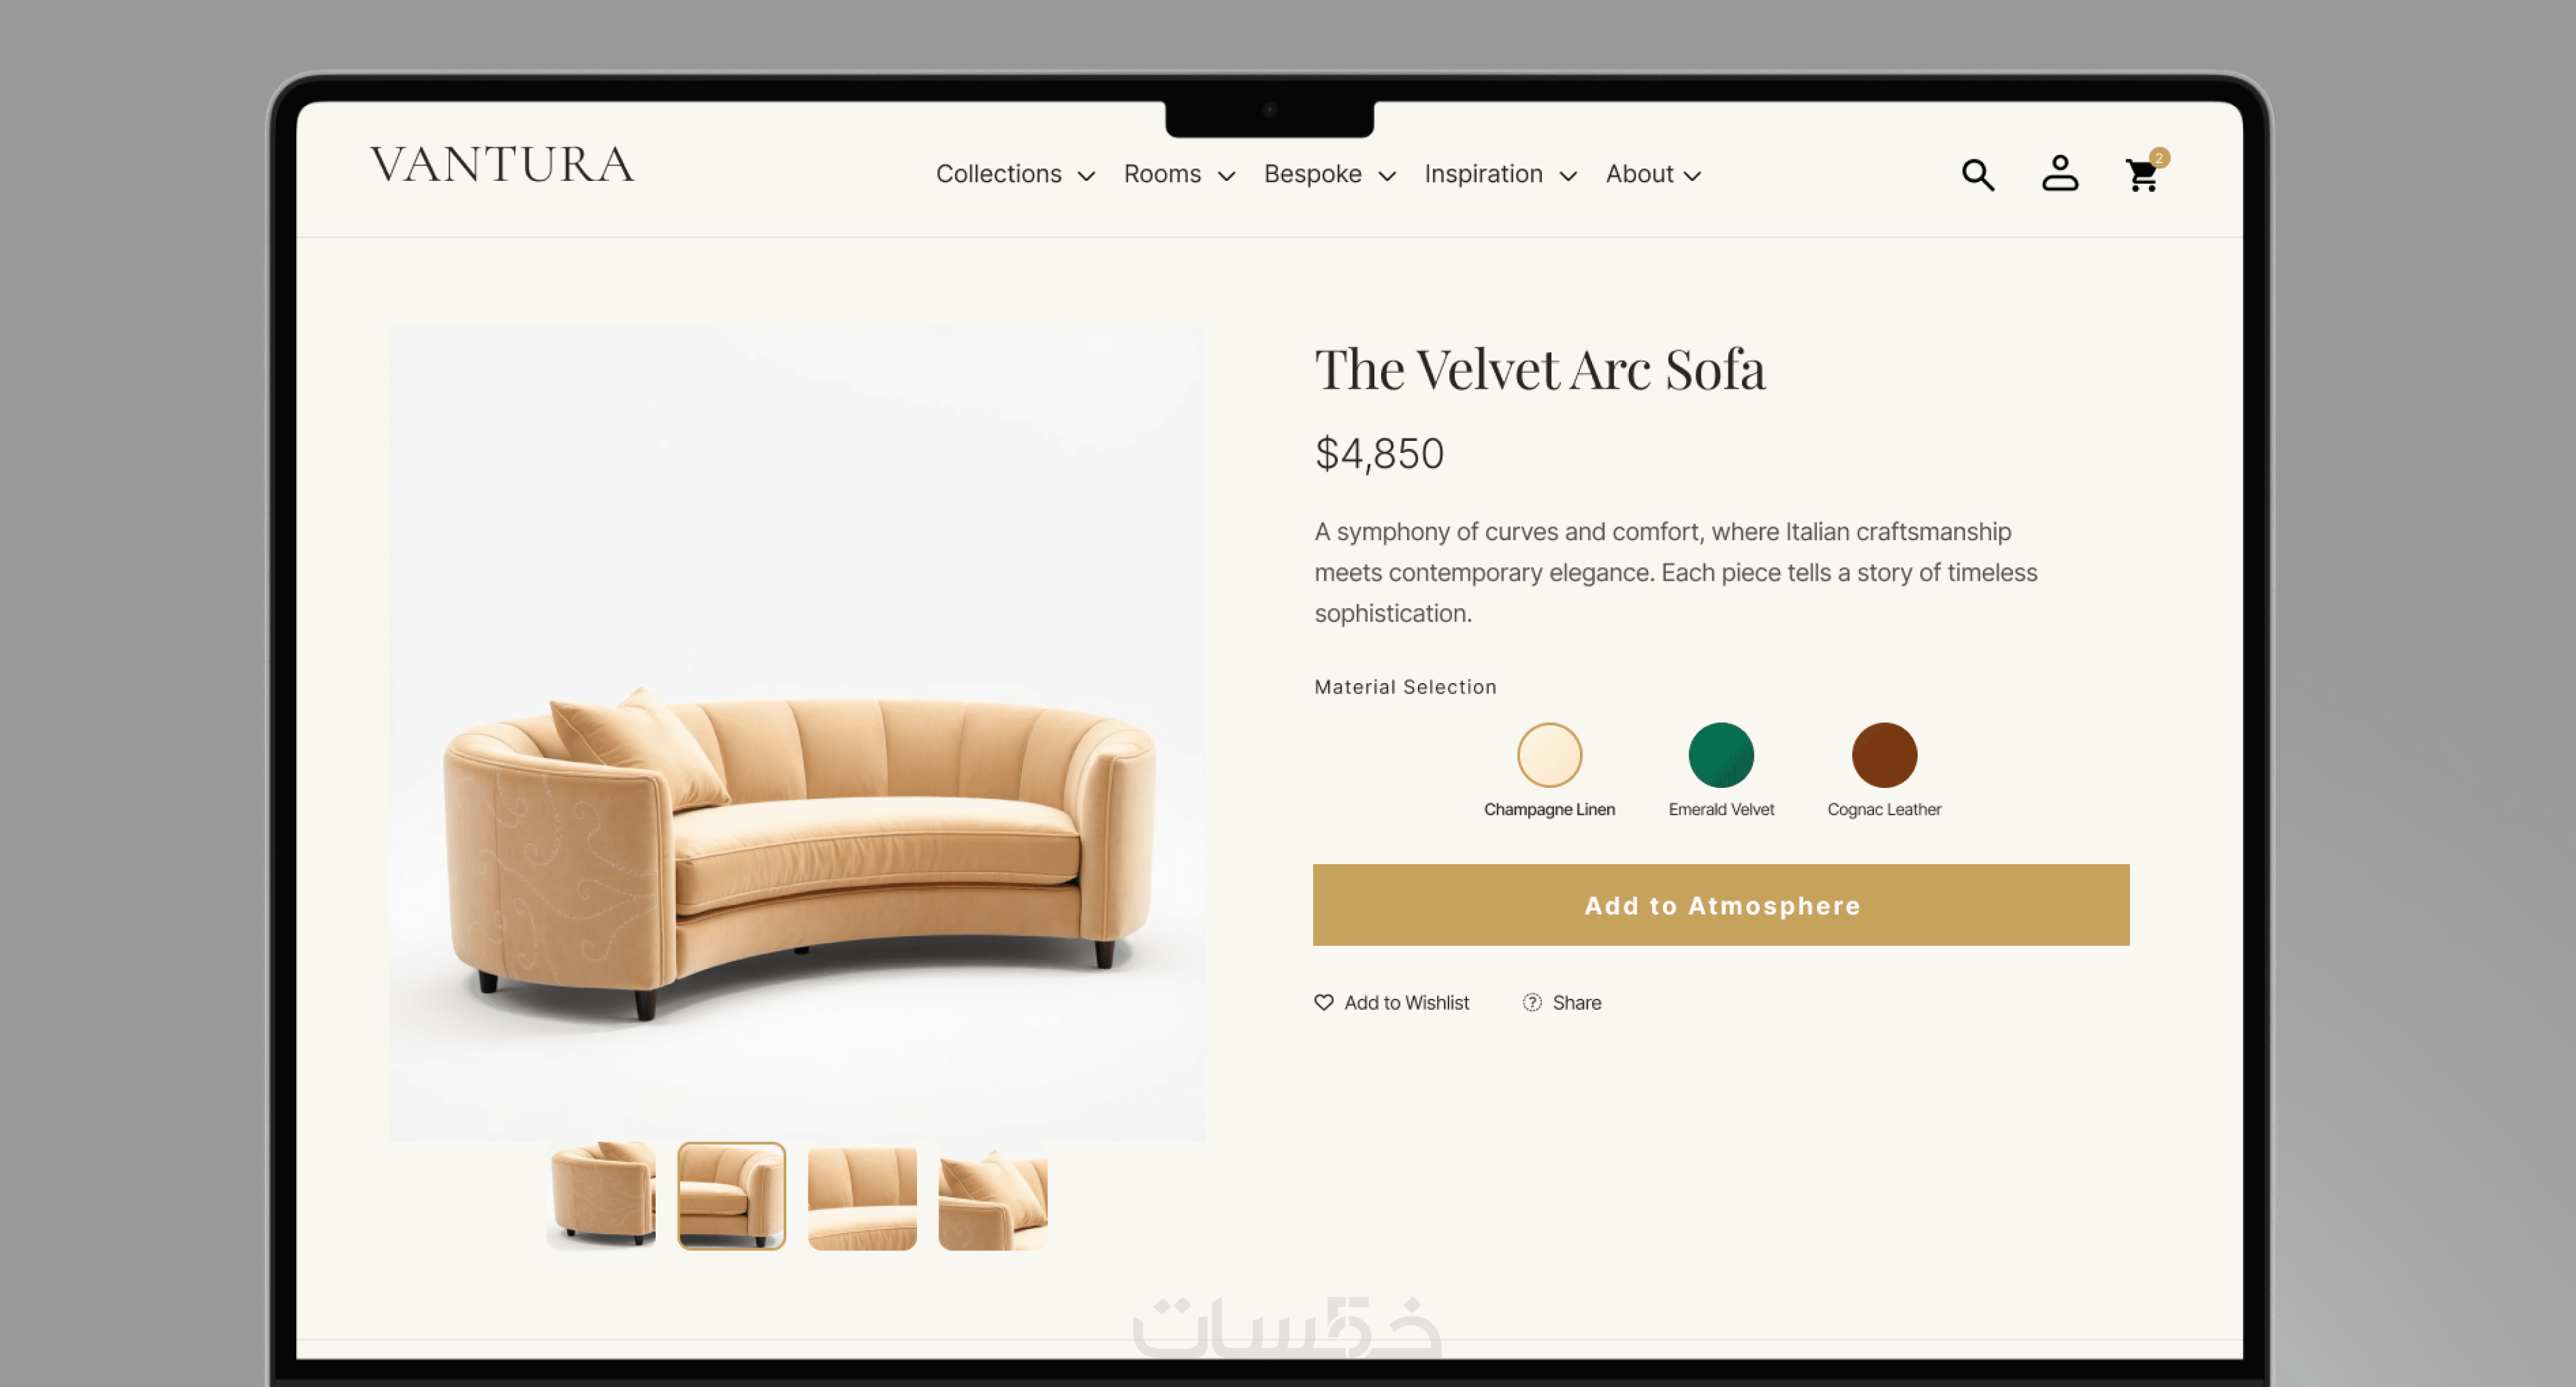Viewport: 2576px width, 1387px height.
Task: Select the fourth thumbnail showing the cushion
Action: click(992, 1197)
